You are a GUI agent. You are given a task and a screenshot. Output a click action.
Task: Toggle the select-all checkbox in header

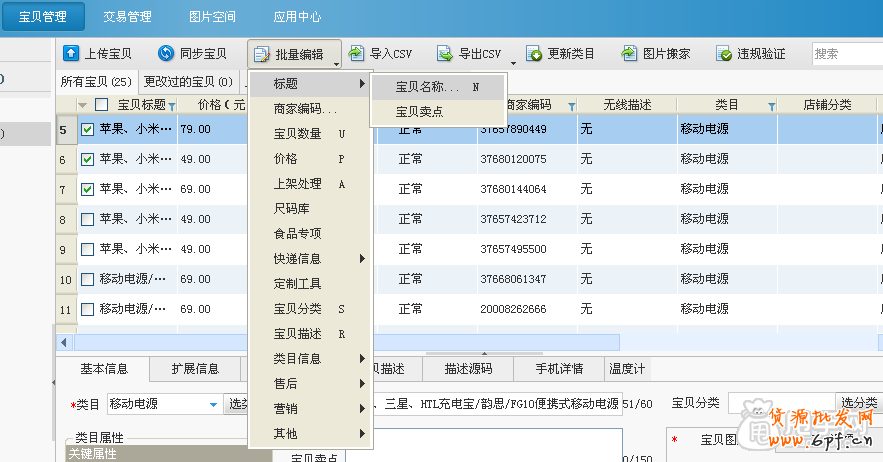(101, 105)
